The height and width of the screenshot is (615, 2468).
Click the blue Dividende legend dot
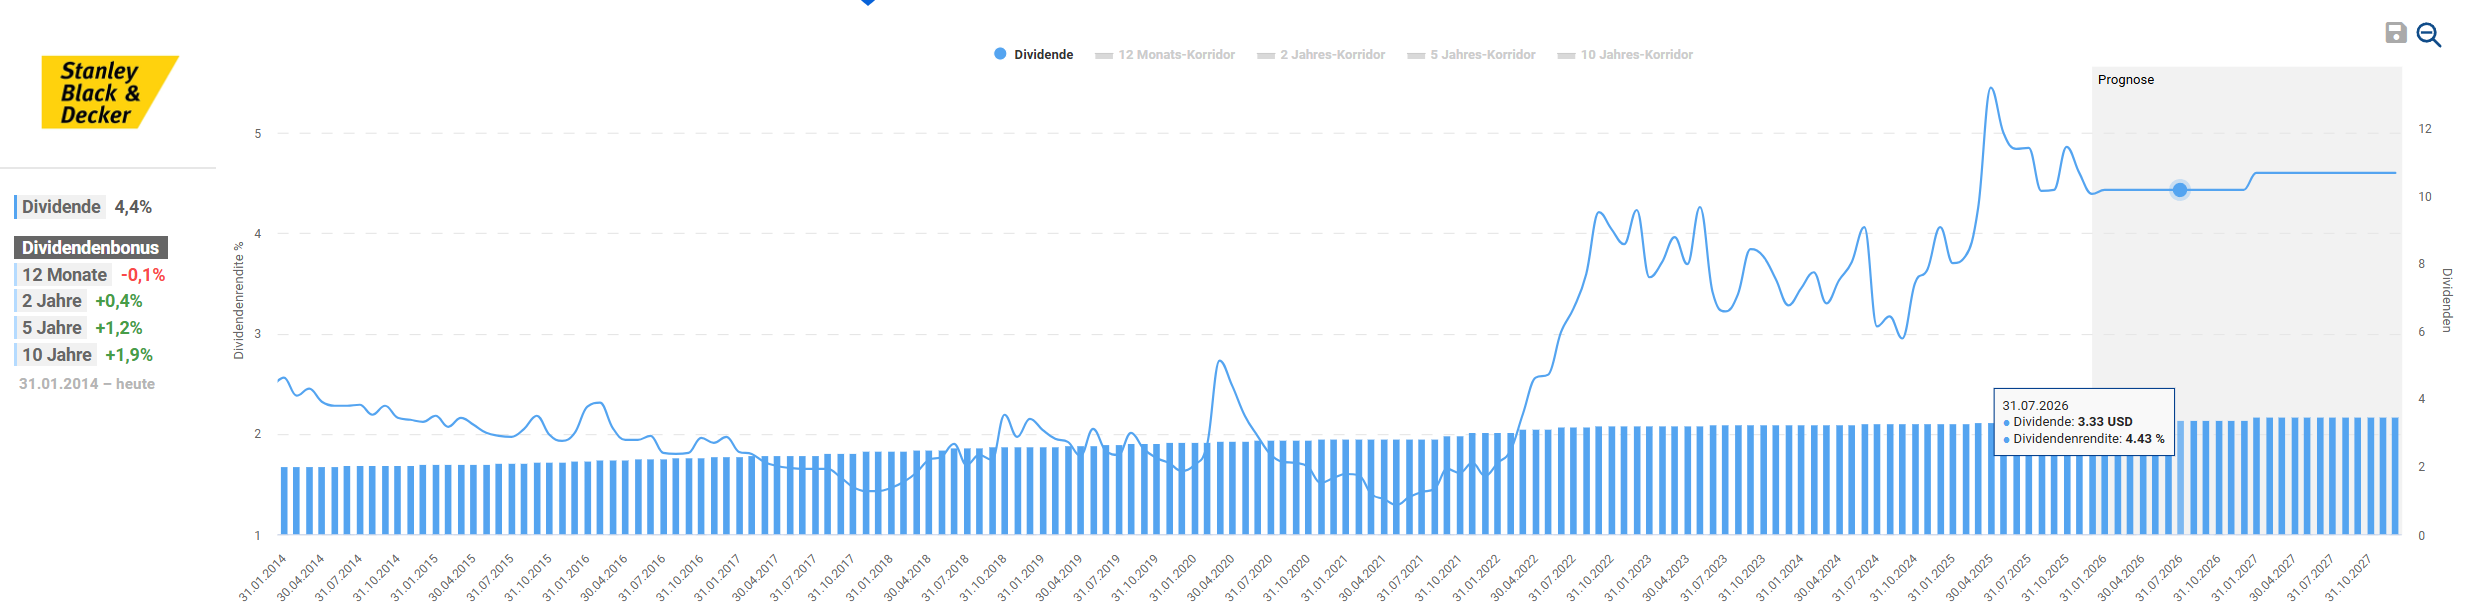pos(1000,54)
